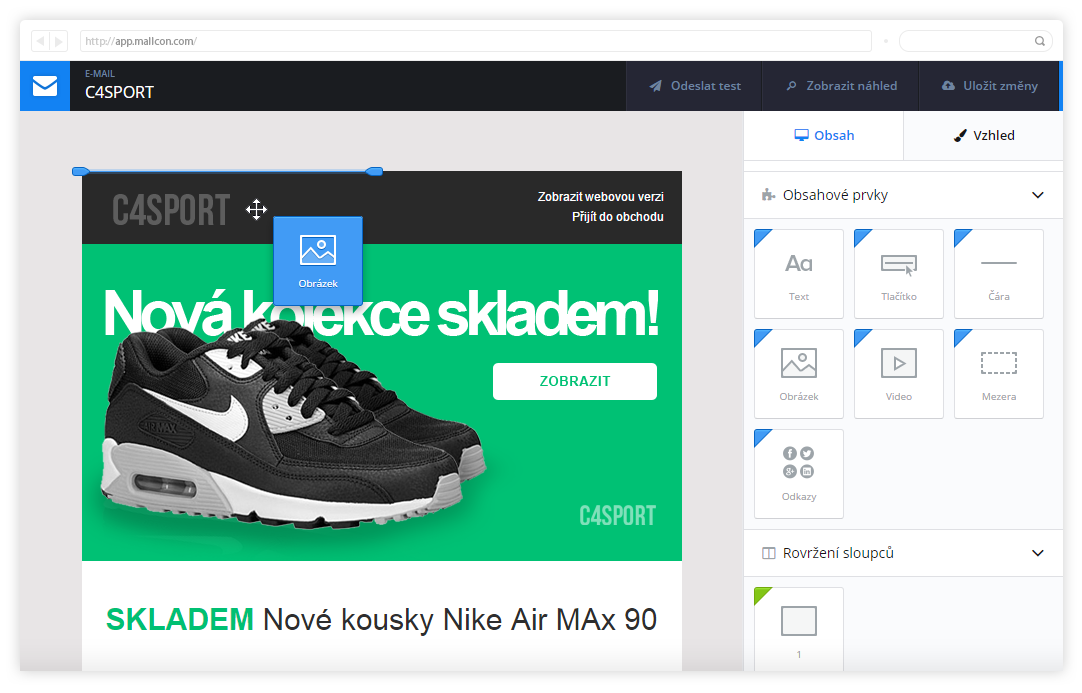Select the Odkazy social links element
Viewport: 1082px width, 693px height.
tap(799, 474)
